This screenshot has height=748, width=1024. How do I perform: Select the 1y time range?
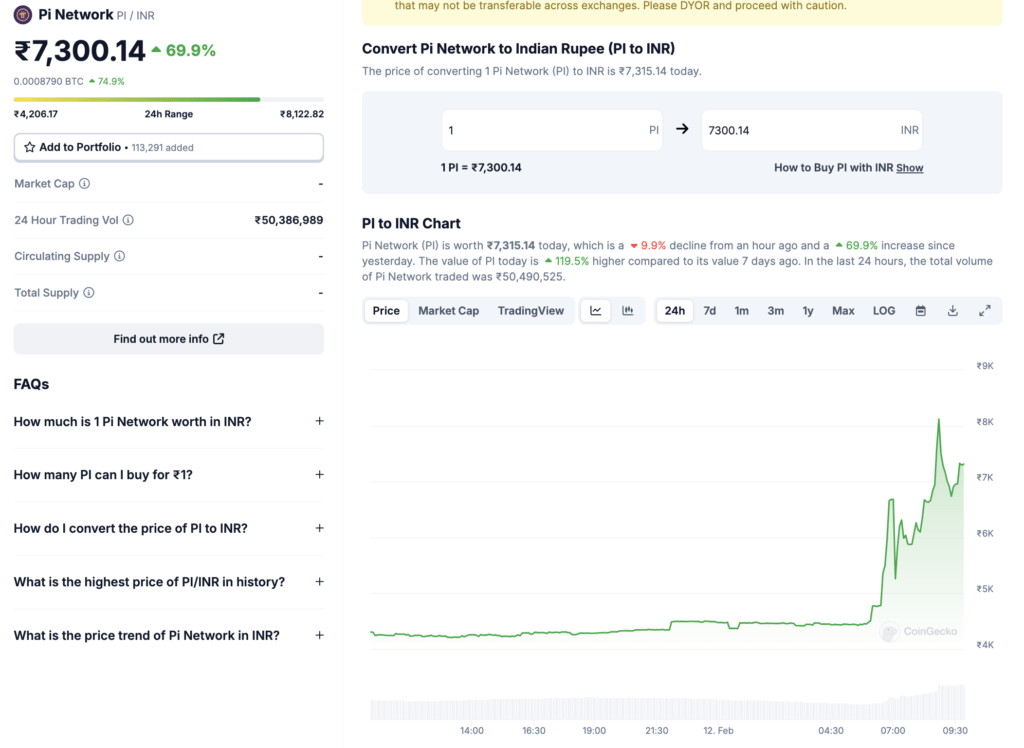point(808,311)
